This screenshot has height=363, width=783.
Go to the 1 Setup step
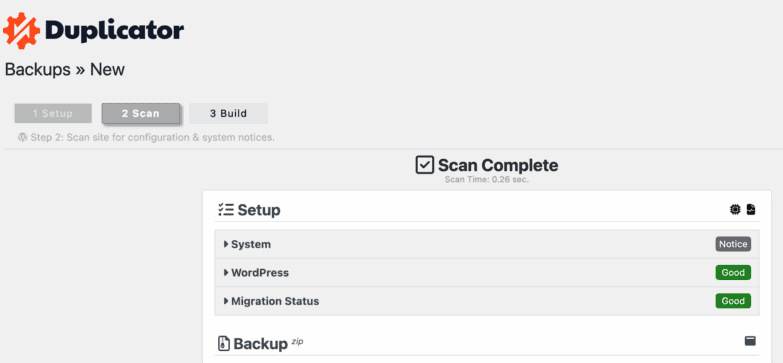53,113
